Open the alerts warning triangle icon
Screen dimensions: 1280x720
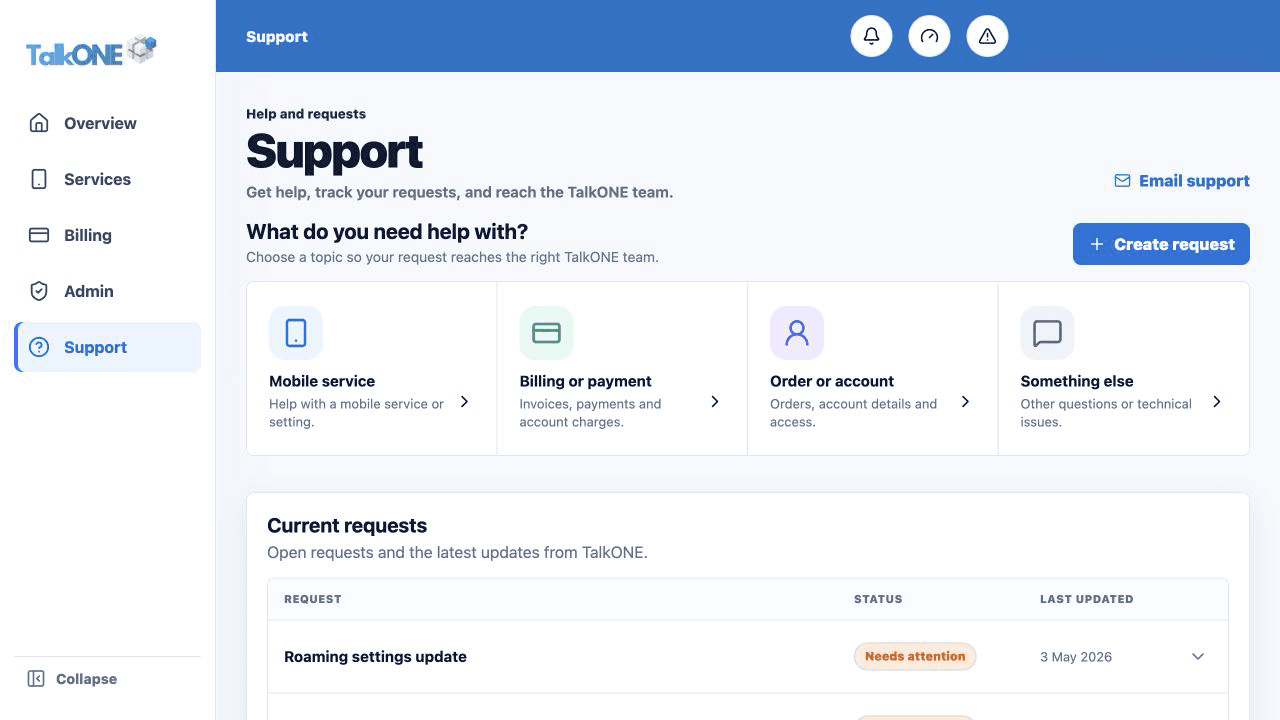[987, 36]
